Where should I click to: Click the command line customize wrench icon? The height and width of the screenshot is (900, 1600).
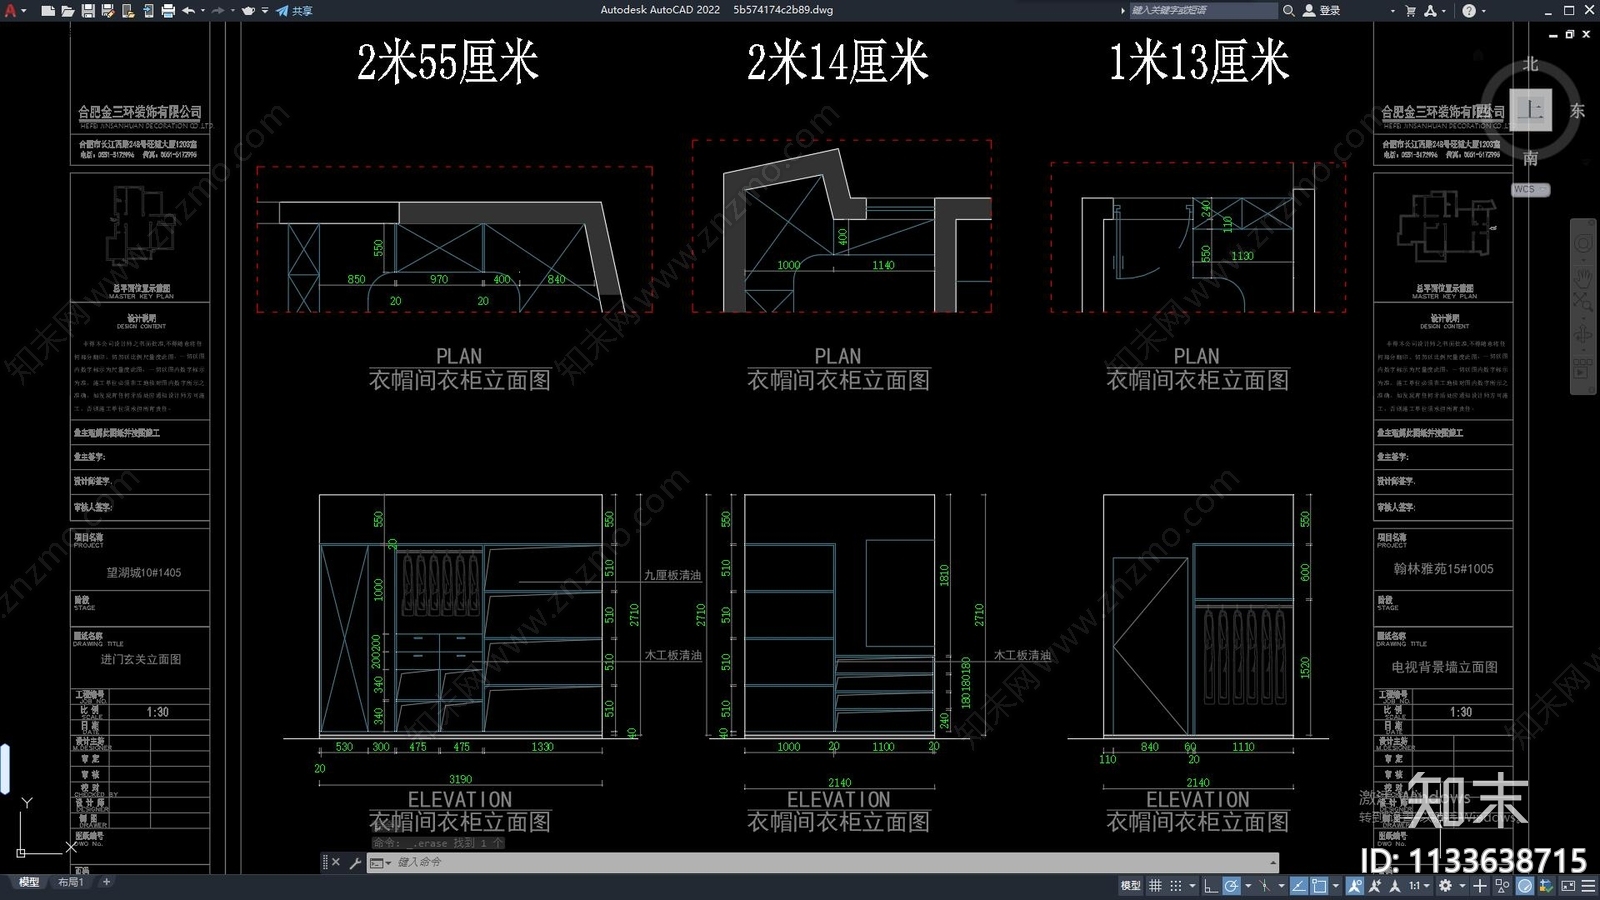355,862
